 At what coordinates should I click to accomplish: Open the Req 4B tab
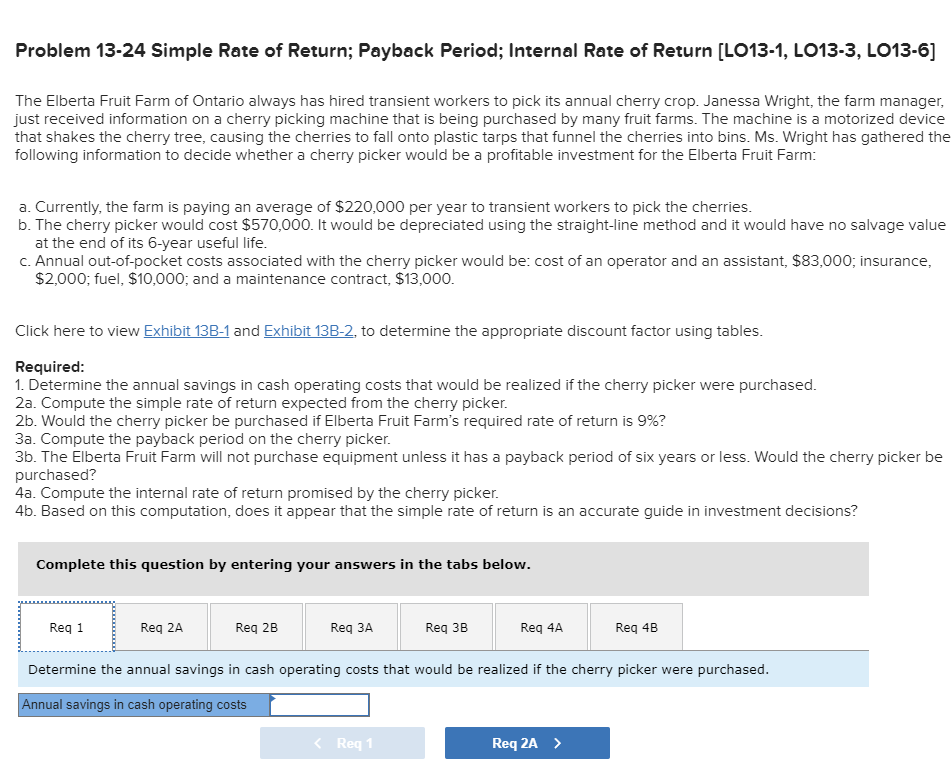click(x=635, y=626)
